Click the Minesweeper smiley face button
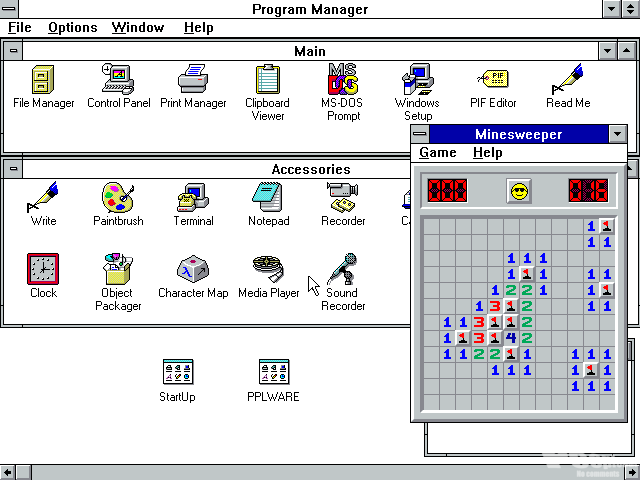 click(519, 191)
